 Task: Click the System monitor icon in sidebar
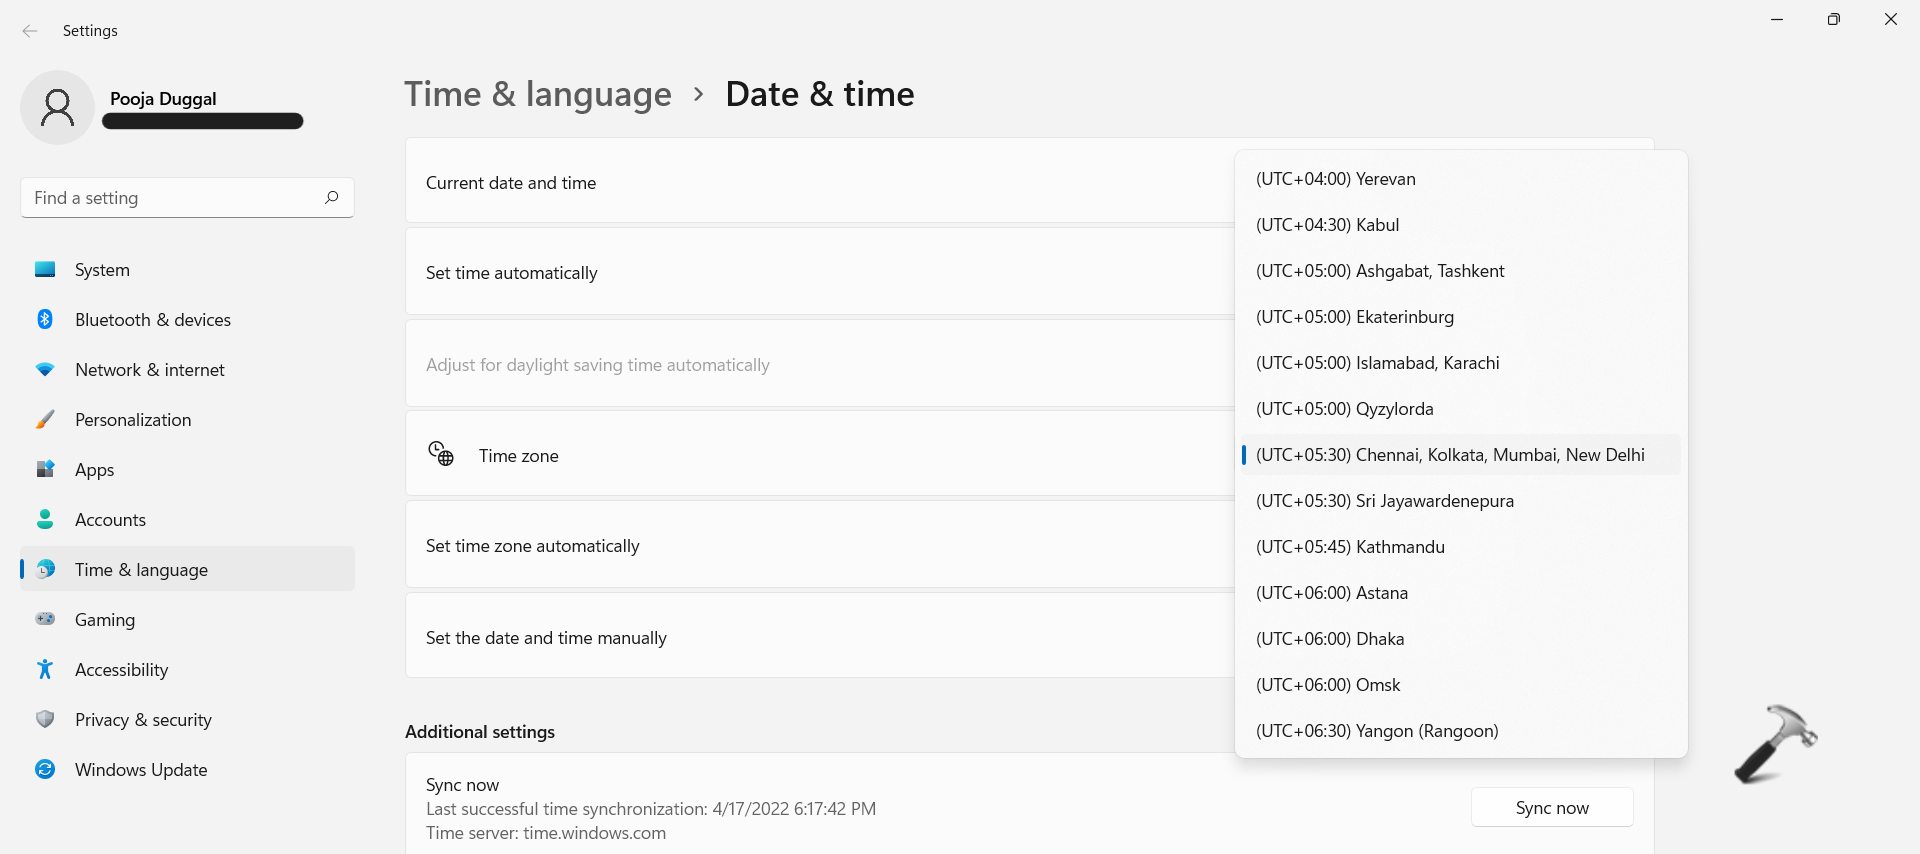pos(45,270)
